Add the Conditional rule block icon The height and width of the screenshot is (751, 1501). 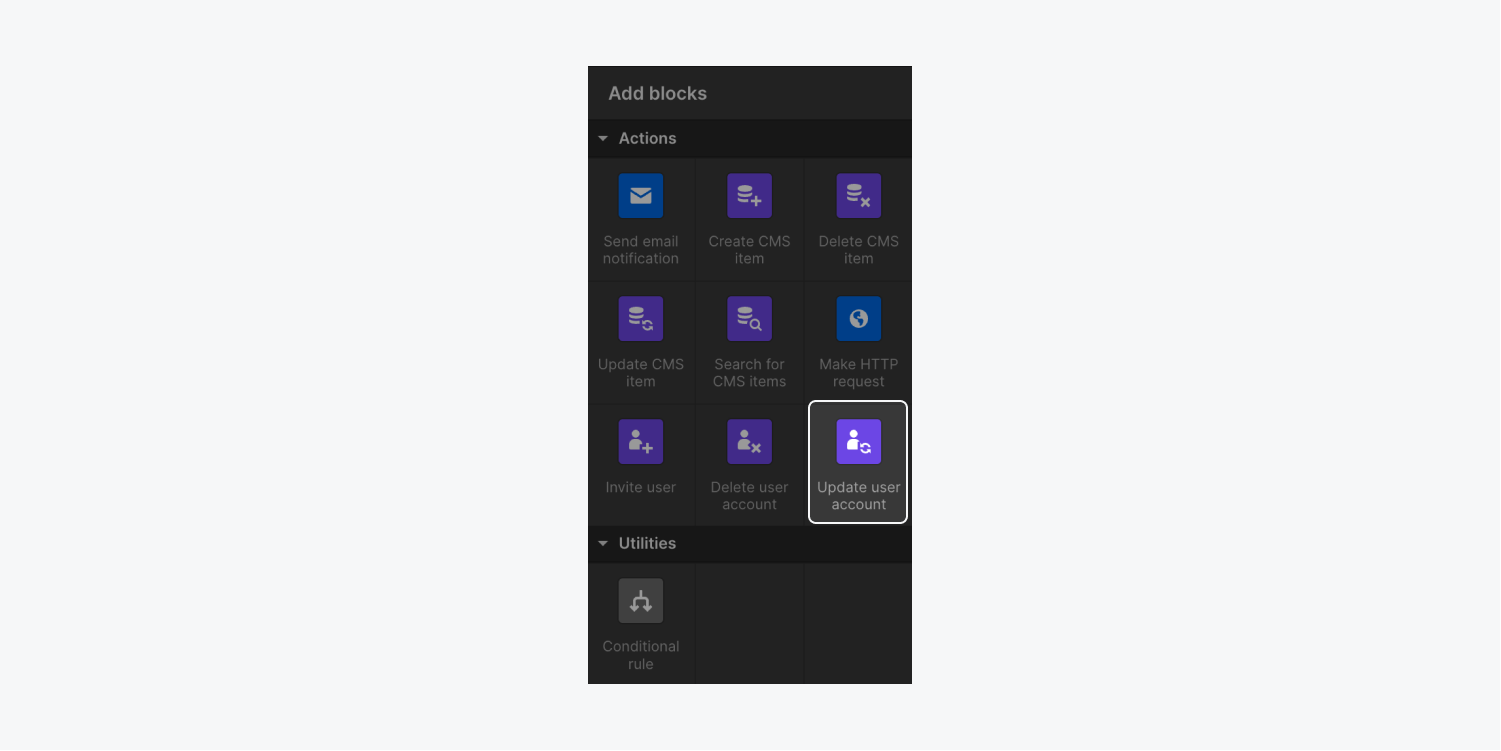click(641, 601)
